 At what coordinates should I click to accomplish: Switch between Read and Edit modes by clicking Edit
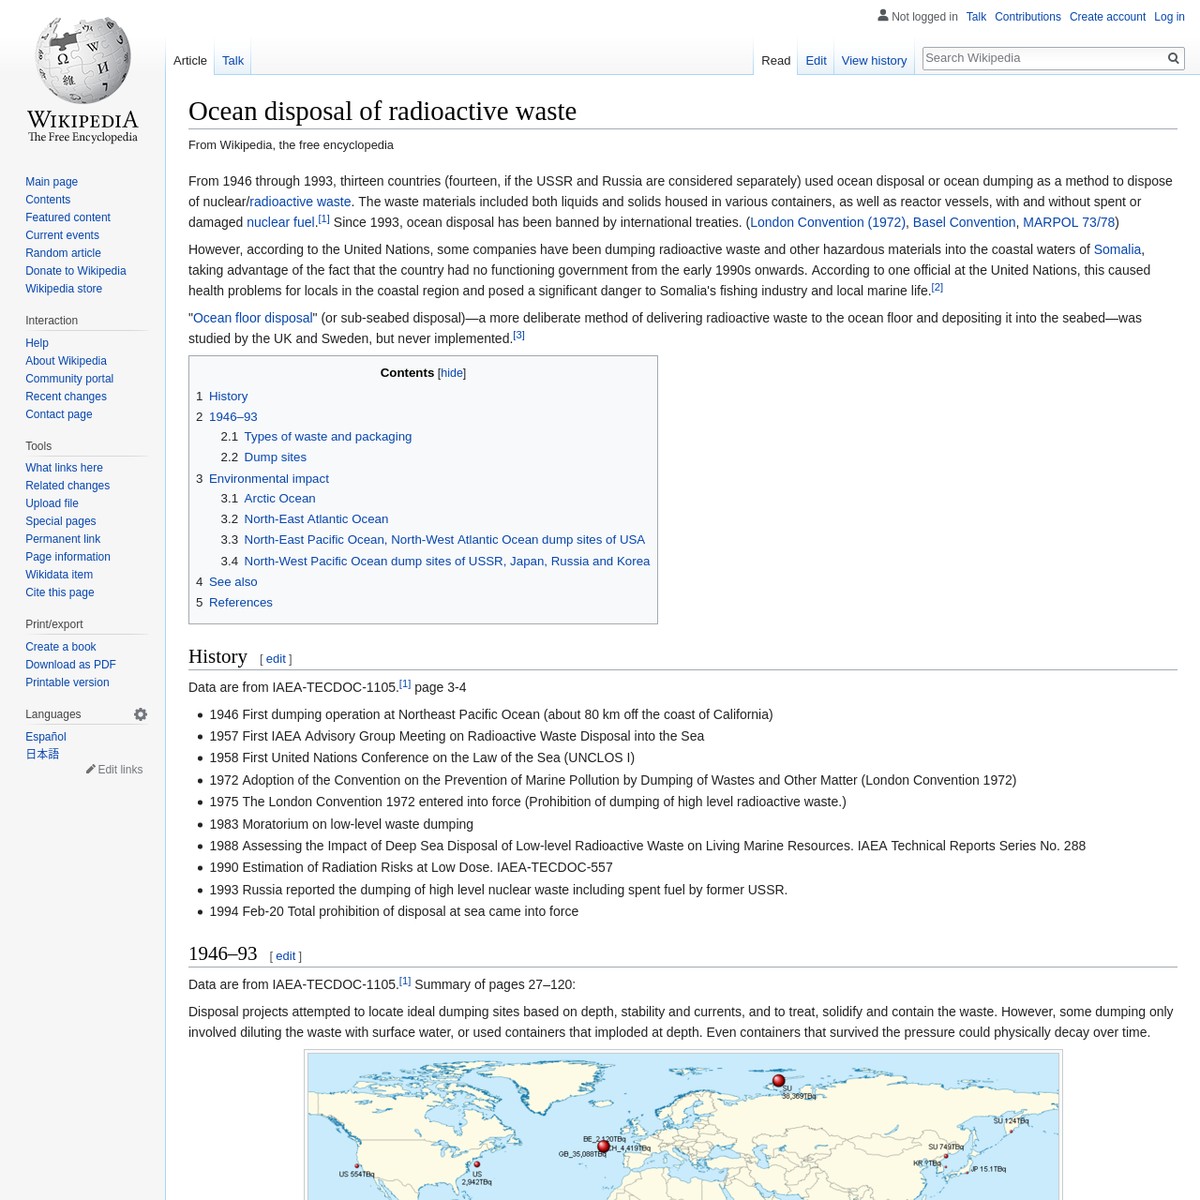pos(815,60)
